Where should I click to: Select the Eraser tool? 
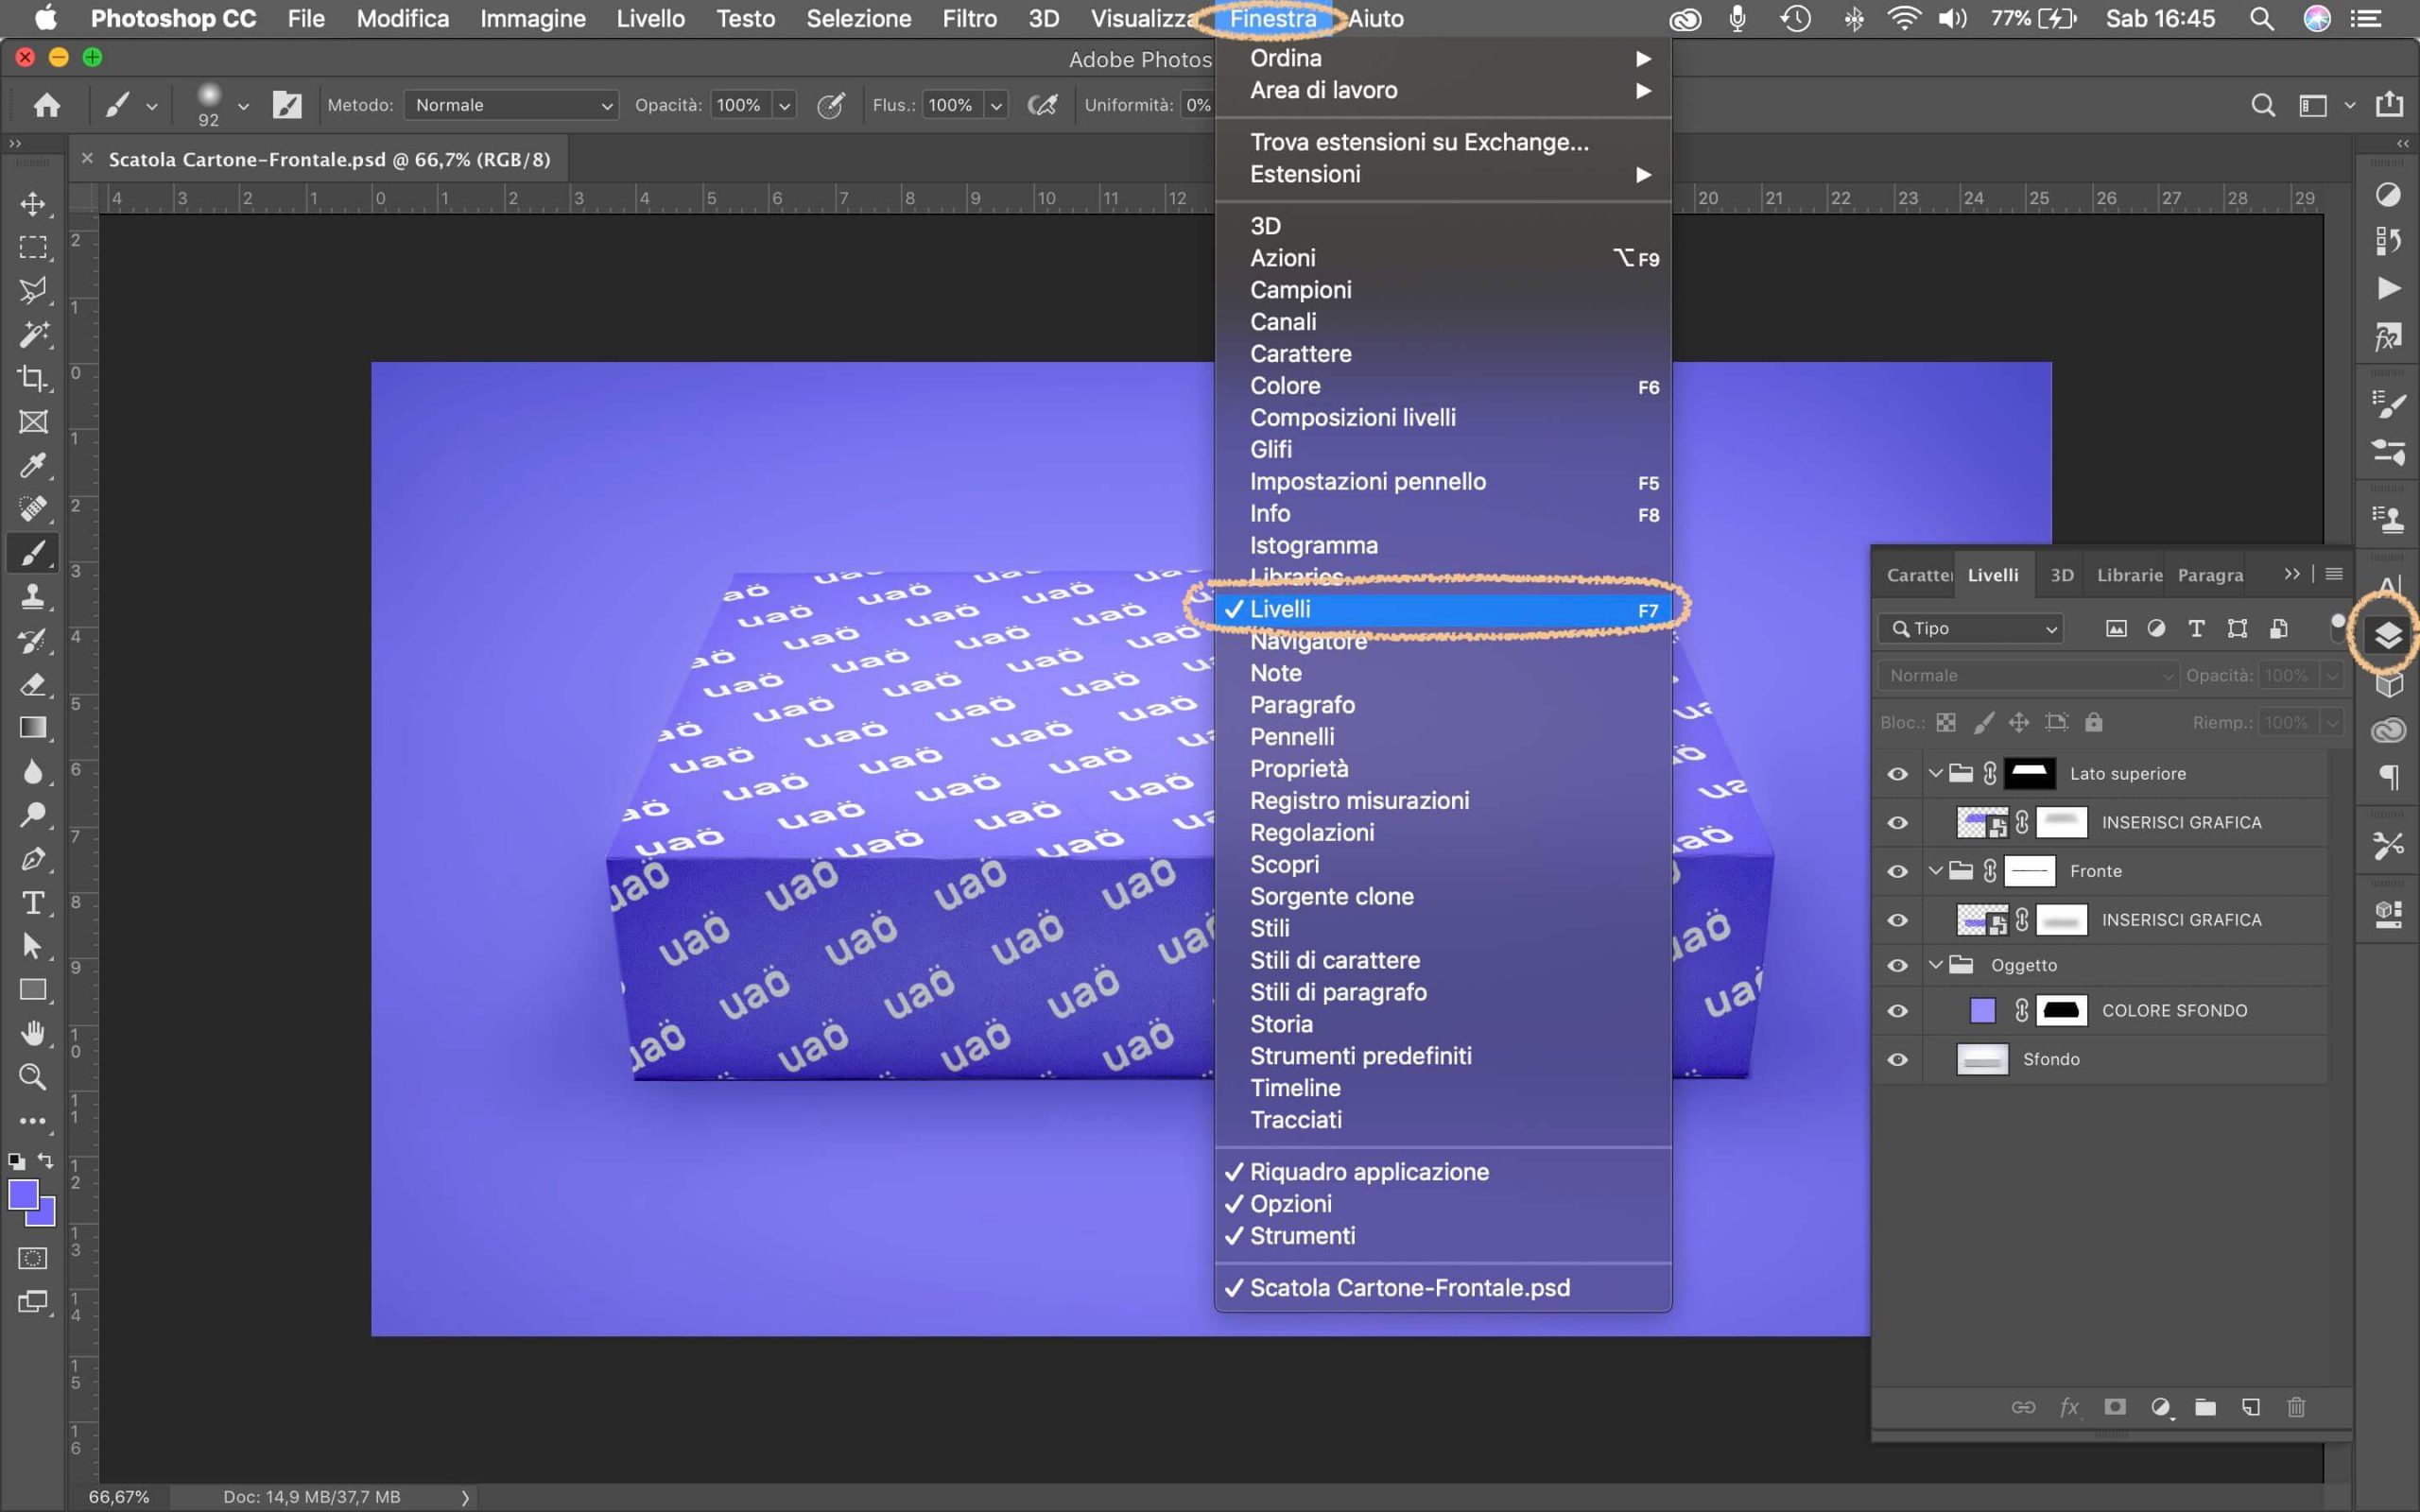click(x=33, y=684)
